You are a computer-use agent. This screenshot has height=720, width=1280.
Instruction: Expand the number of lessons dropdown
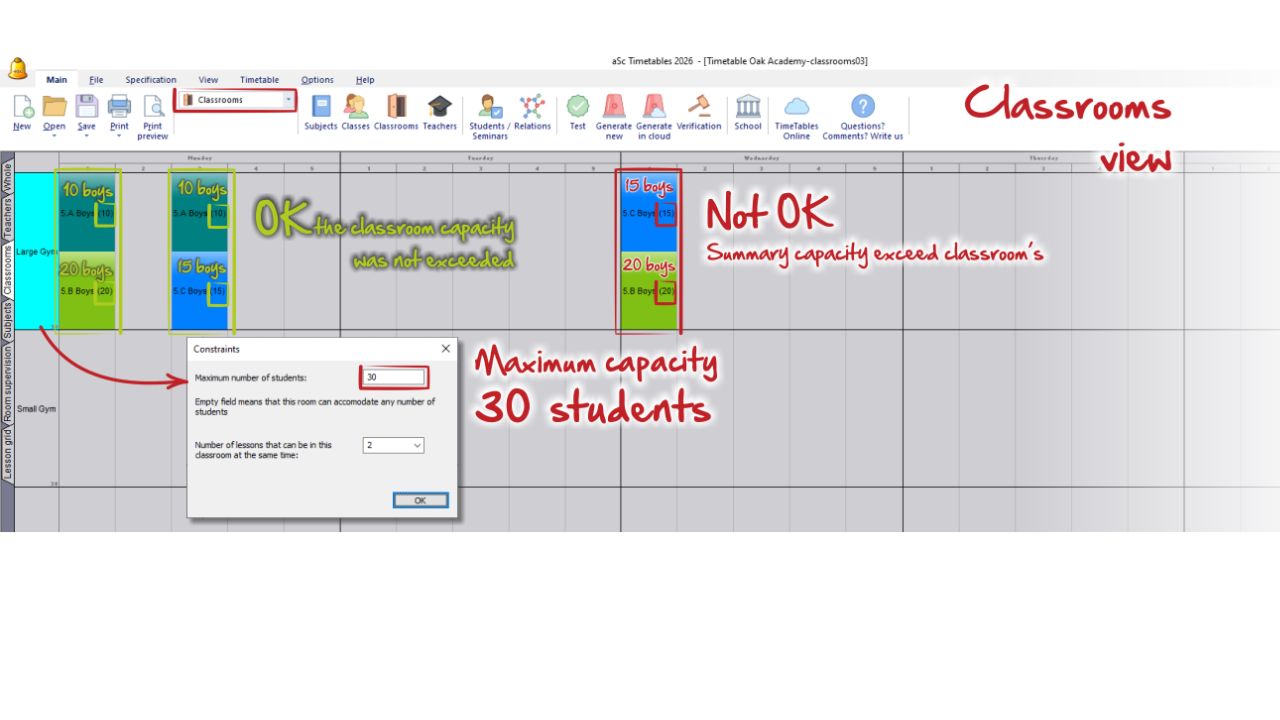click(x=416, y=445)
